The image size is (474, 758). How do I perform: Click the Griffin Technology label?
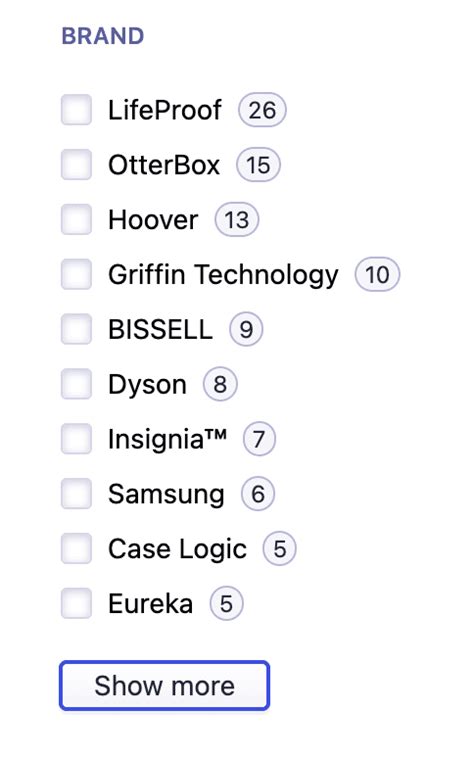coord(223,275)
